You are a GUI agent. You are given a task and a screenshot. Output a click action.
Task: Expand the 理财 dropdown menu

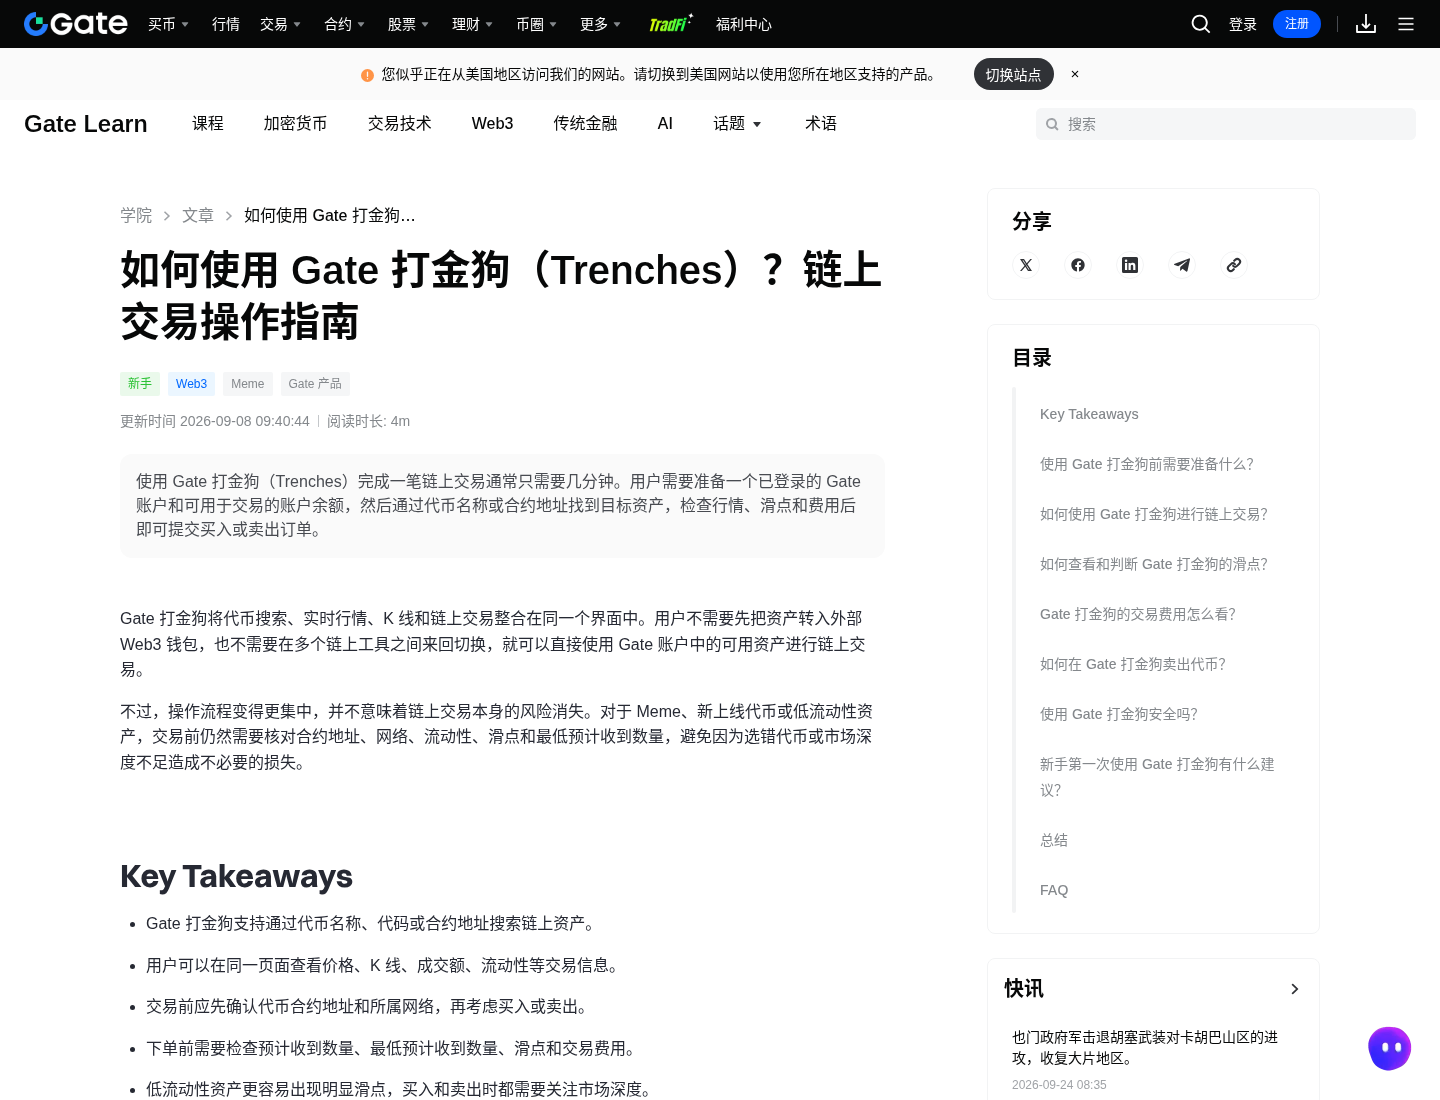coord(472,24)
